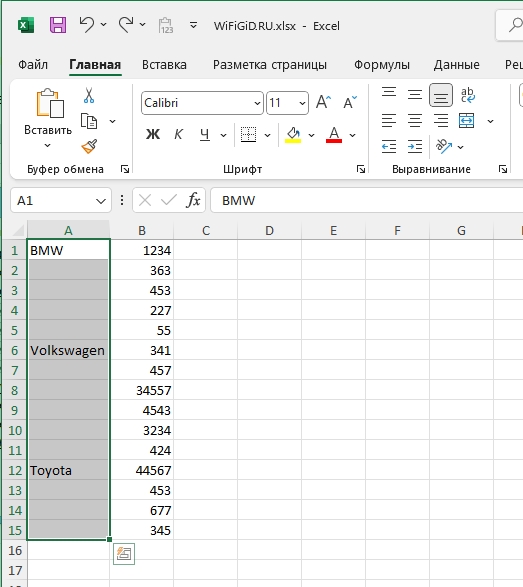Decrease font size with small A icon
Screen dimensions: 523x587
(x=350, y=102)
